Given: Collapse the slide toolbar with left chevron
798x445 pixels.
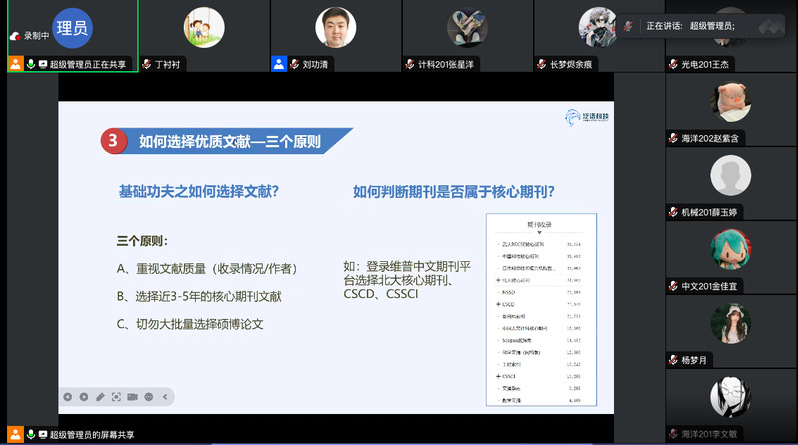Looking at the screenshot, I should 165,397.
